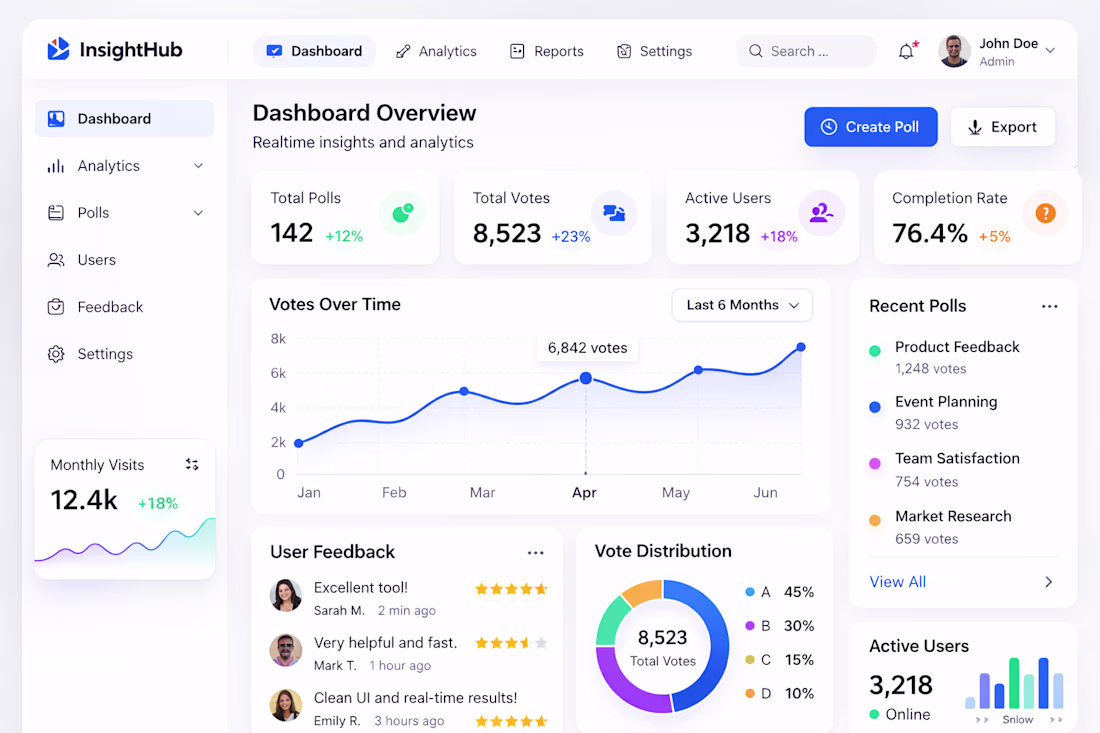Viewport: 1100px width, 733px height.
Task: Open the Last 6 Months dropdown
Action: click(742, 305)
